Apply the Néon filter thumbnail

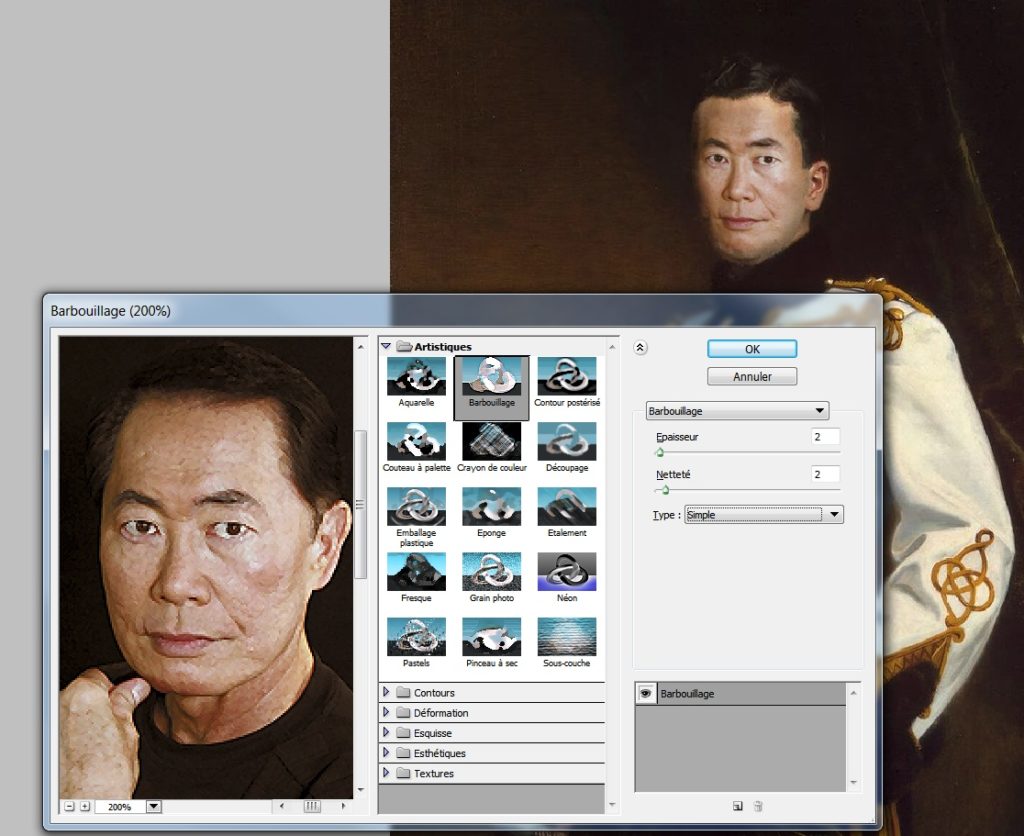pos(567,571)
